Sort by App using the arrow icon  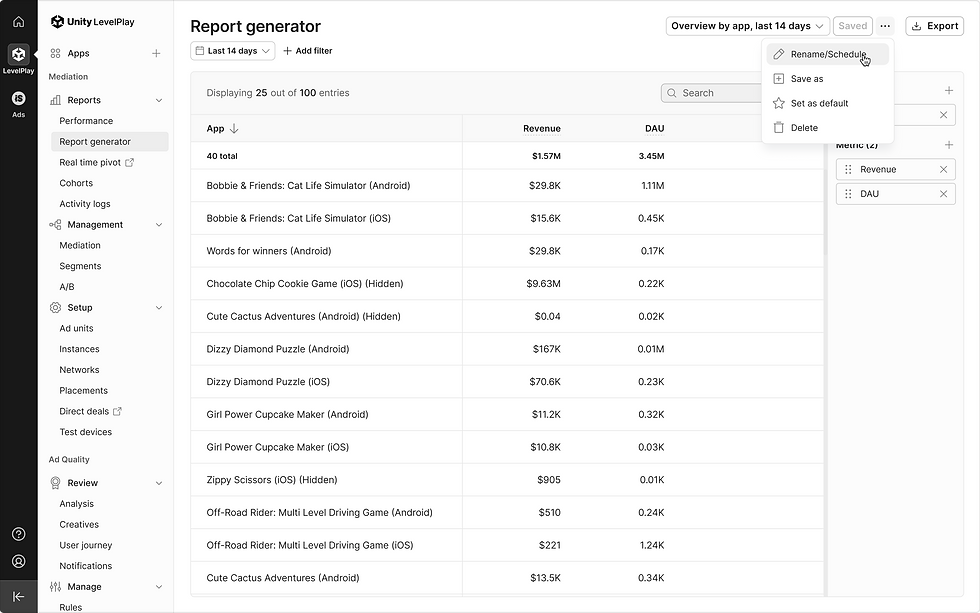pos(234,129)
